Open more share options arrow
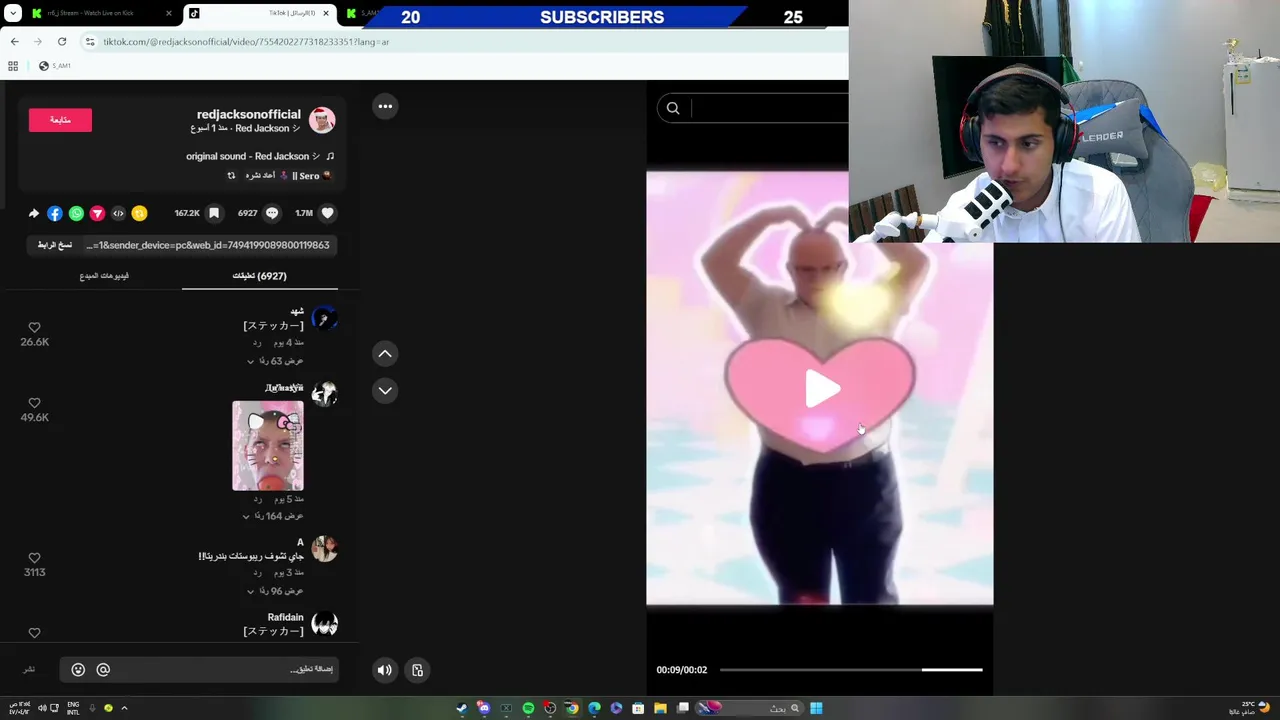The image size is (1280, 720). (x=34, y=213)
